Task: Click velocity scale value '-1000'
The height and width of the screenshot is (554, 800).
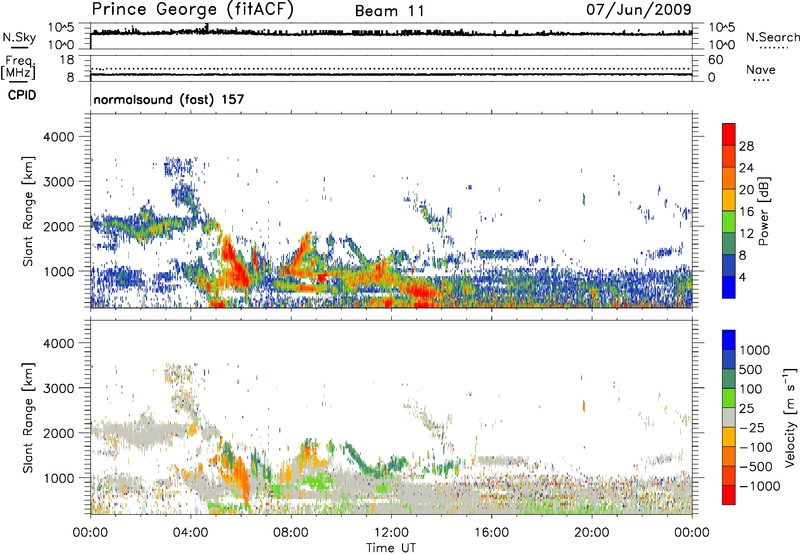Action: pos(759,486)
